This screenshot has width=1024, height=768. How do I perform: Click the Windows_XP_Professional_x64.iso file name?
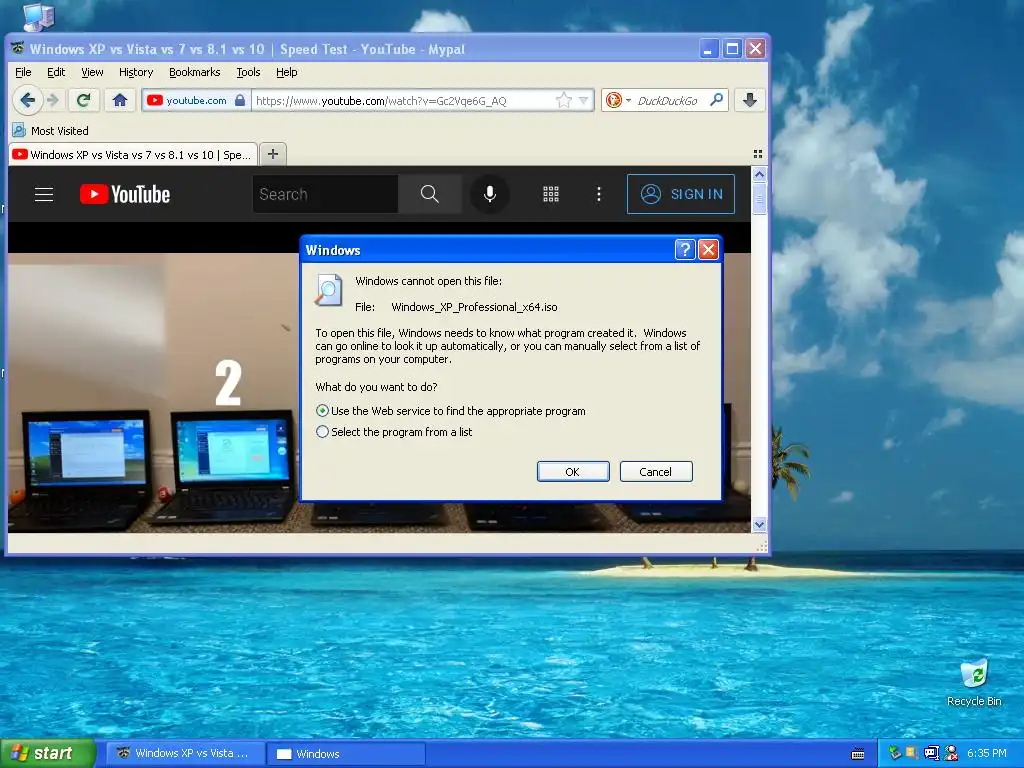pos(474,307)
